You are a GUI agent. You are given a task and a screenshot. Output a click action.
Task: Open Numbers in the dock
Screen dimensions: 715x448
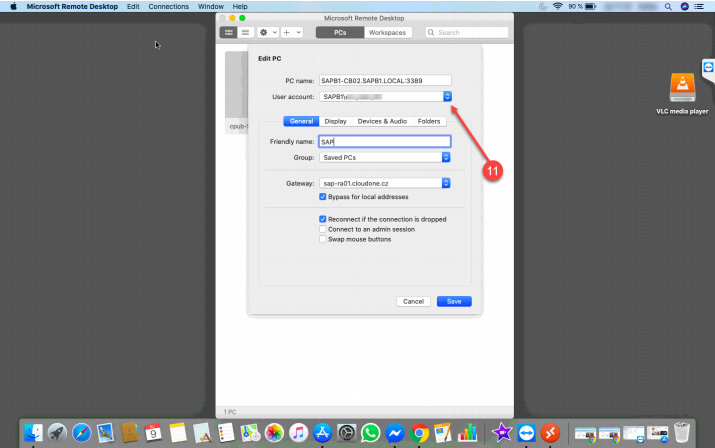pyautogui.click(x=467, y=432)
